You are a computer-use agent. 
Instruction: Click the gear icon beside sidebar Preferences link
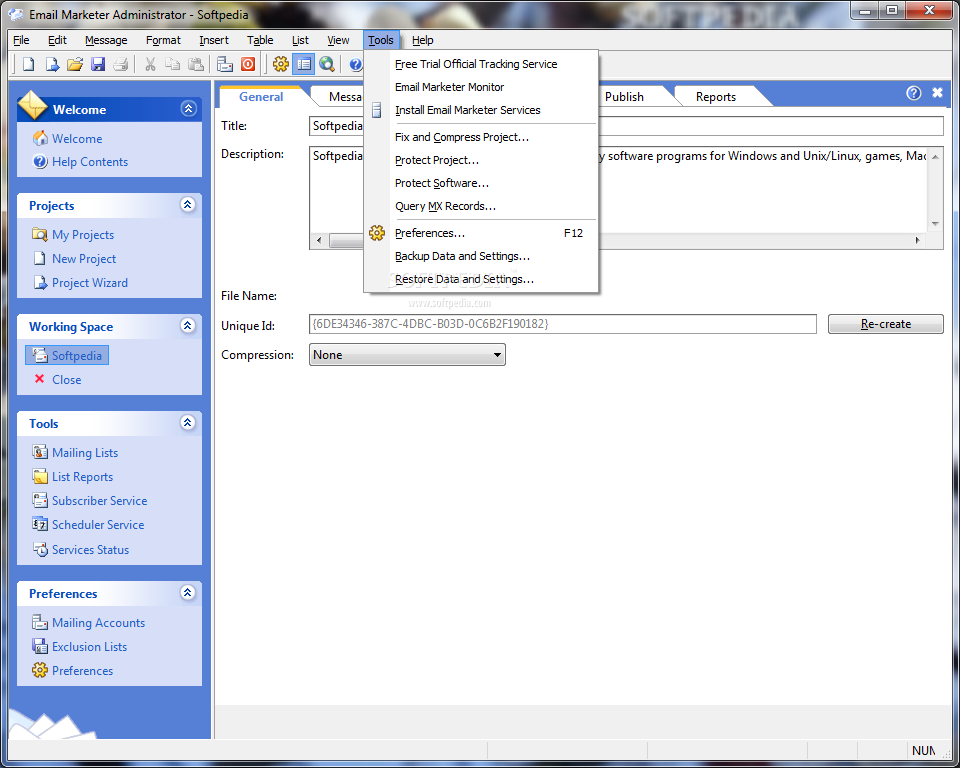pos(40,670)
